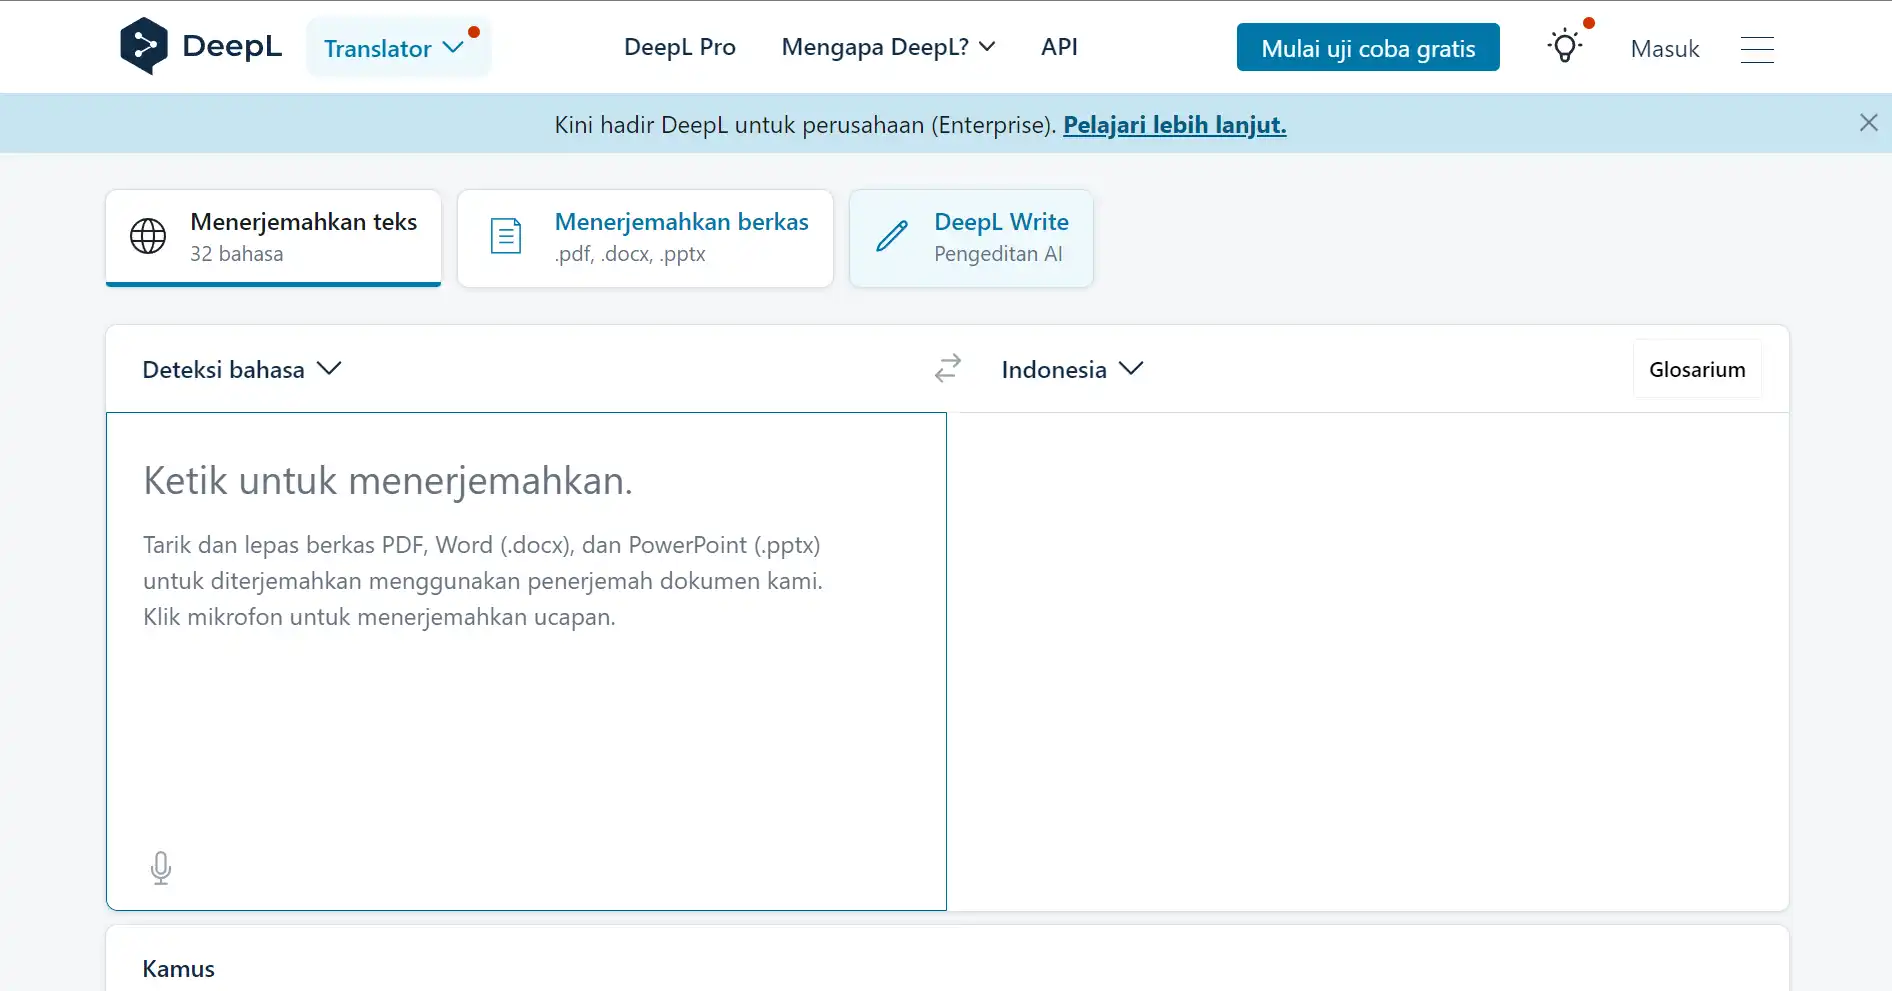Open the DeepL Write tab
This screenshot has height=991, width=1892.
click(x=971, y=238)
